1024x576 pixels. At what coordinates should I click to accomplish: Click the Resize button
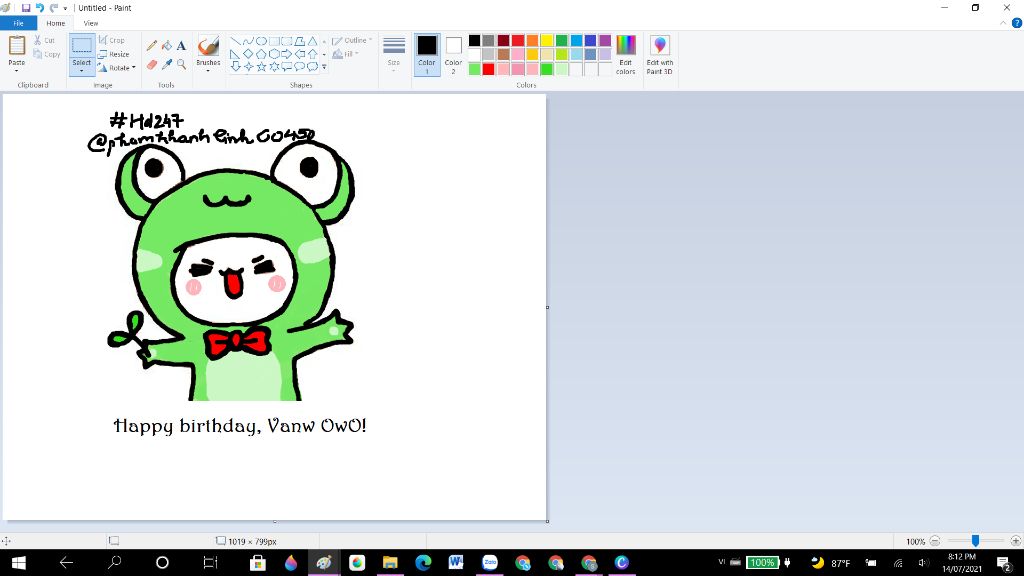[114, 54]
